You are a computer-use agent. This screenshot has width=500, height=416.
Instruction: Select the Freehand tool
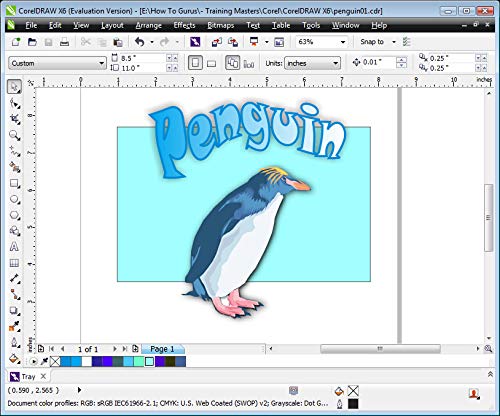[14, 151]
